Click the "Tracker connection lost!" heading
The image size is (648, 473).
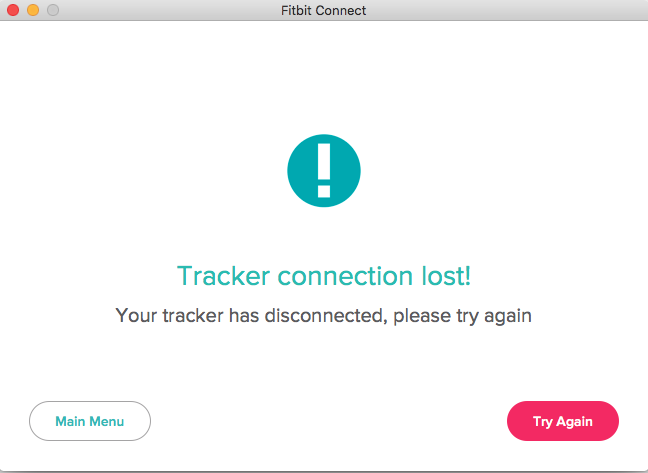pyautogui.click(x=324, y=276)
